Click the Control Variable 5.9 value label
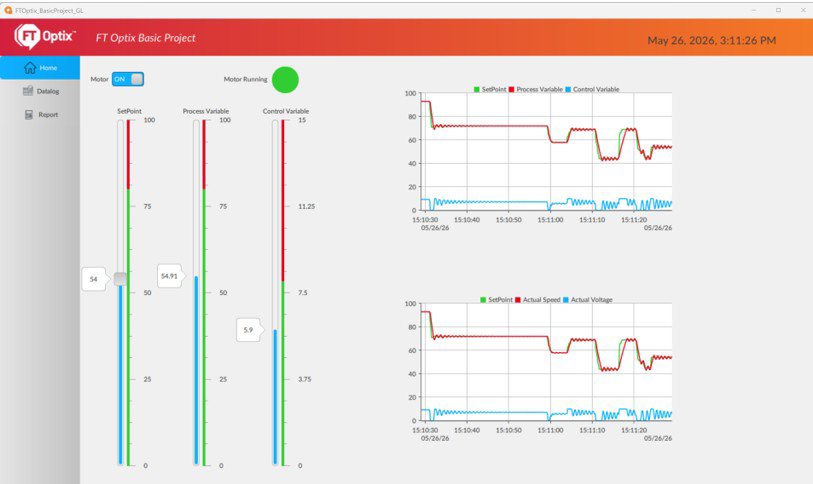Viewport: 813px width, 484px height. tap(248, 330)
